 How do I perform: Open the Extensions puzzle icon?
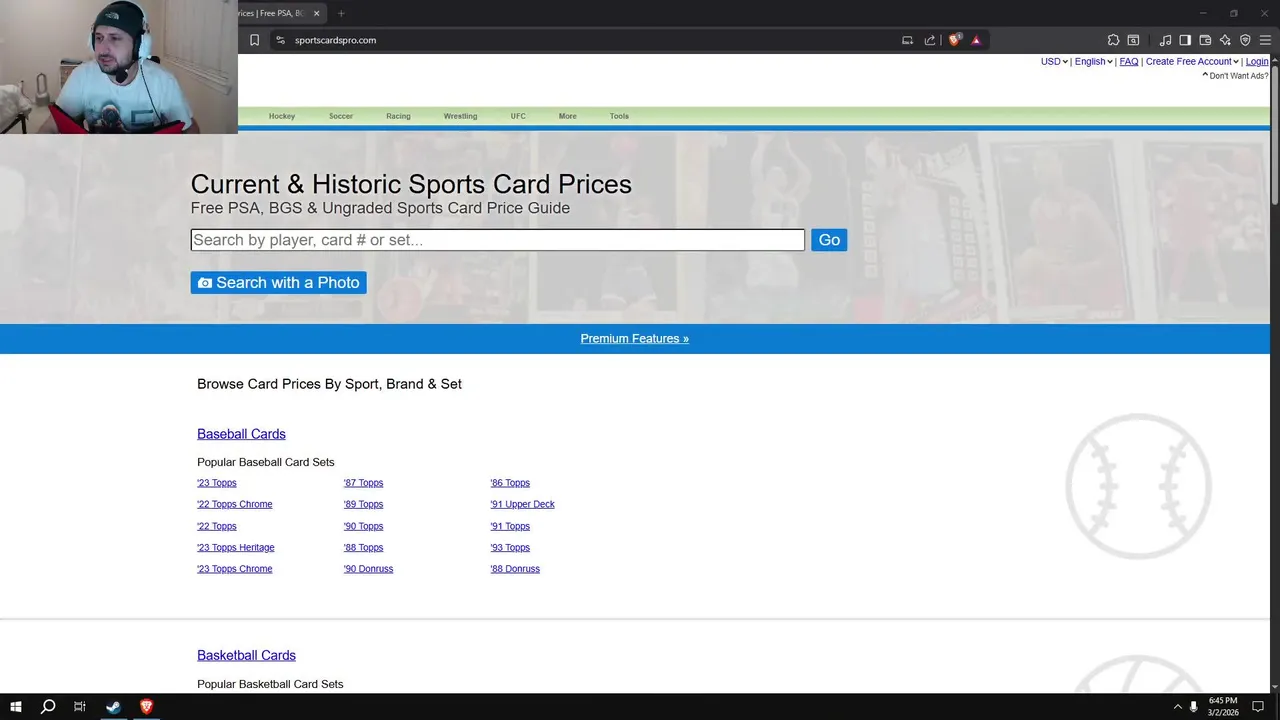[x=1113, y=40]
